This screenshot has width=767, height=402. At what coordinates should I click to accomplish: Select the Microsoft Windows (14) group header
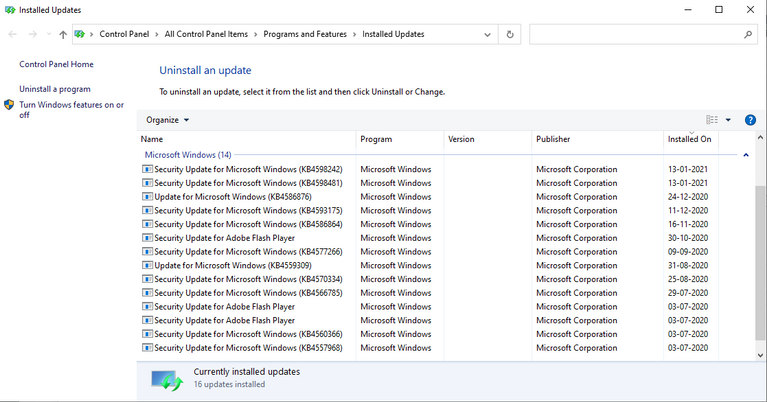tap(188, 155)
